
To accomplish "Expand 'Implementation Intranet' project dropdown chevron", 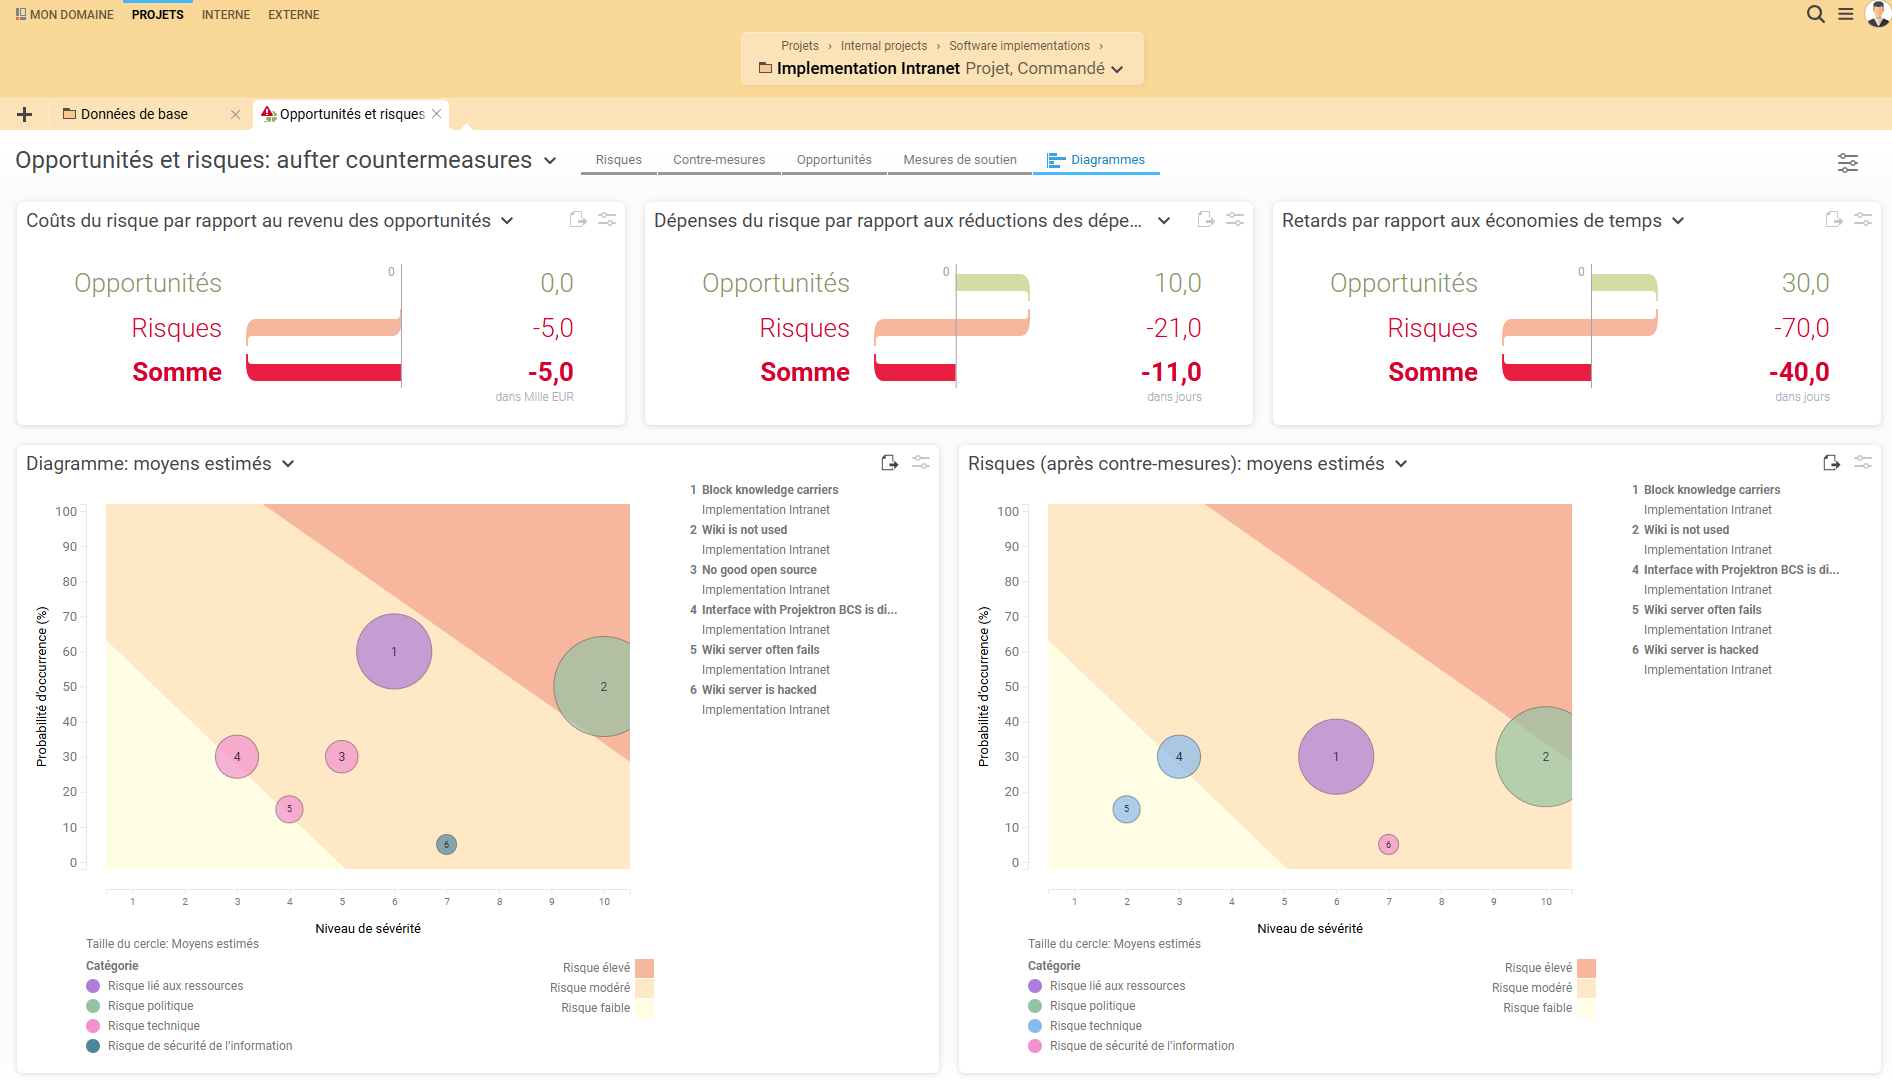I will [1117, 69].
